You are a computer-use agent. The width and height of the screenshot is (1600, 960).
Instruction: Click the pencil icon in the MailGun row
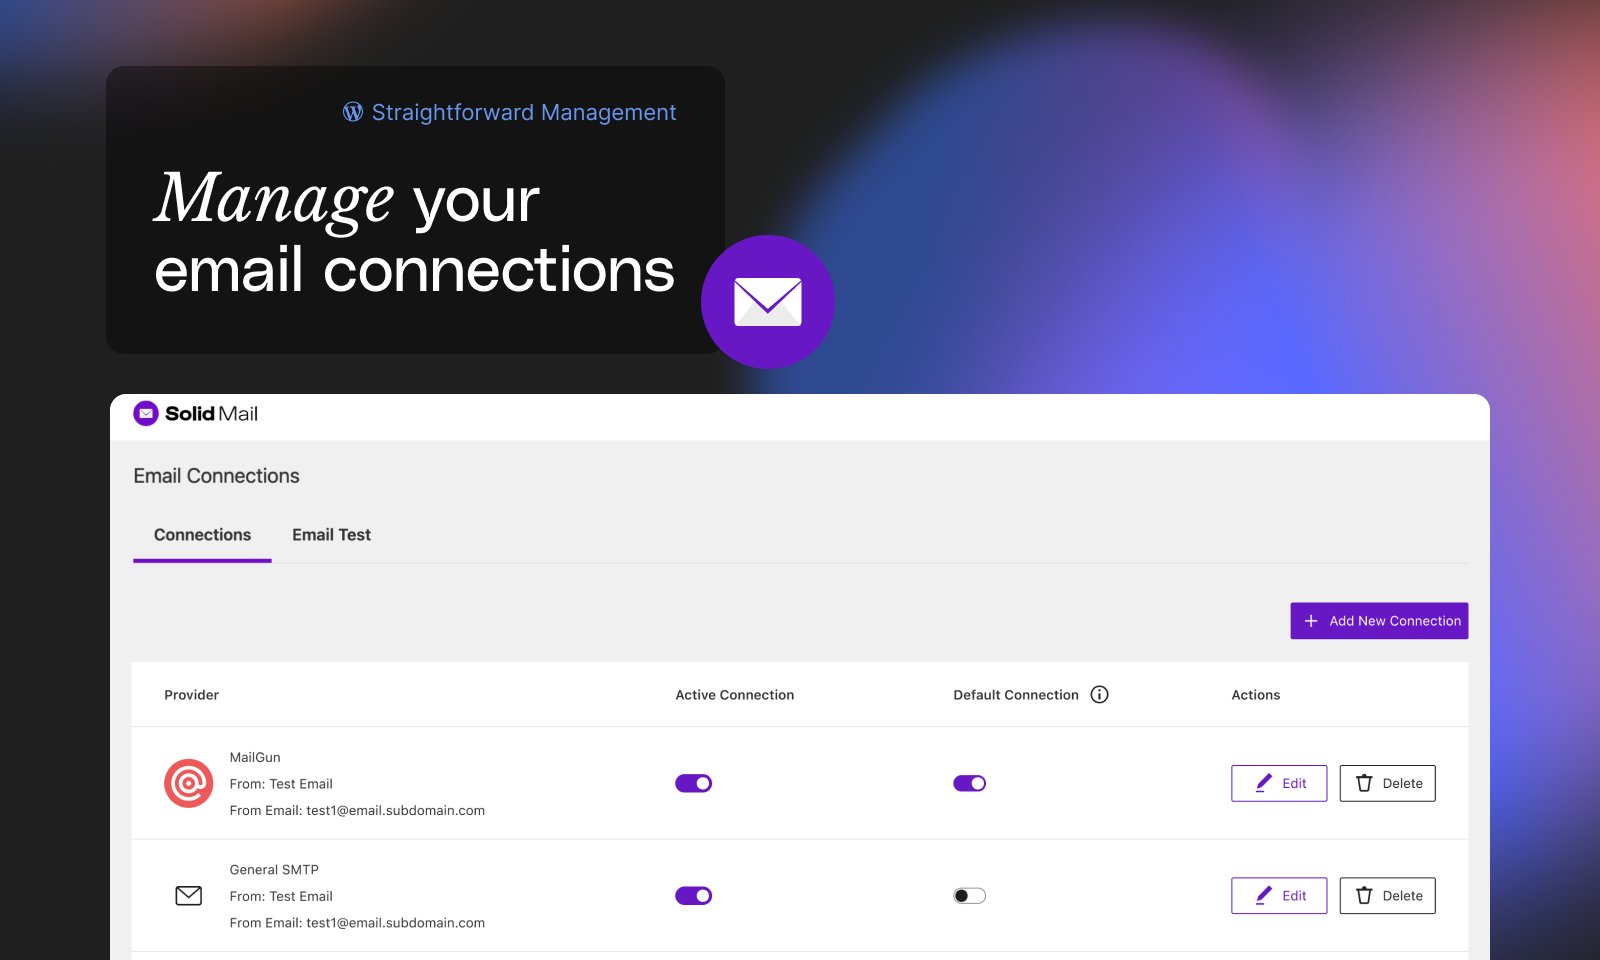tap(1264, 783)
